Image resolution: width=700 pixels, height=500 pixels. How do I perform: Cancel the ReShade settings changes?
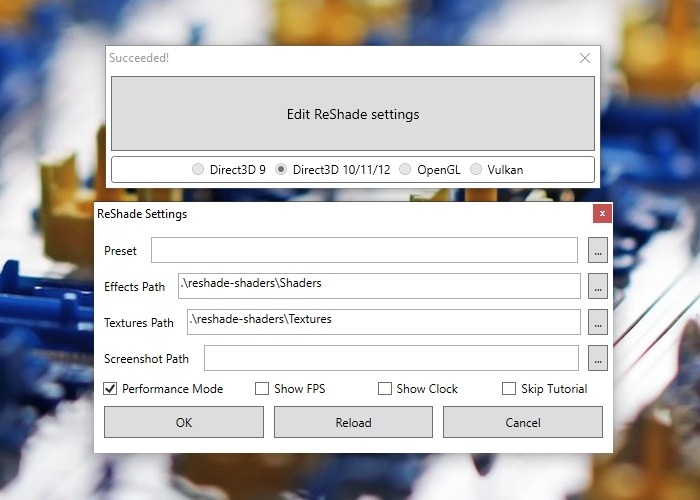[523, 422]
